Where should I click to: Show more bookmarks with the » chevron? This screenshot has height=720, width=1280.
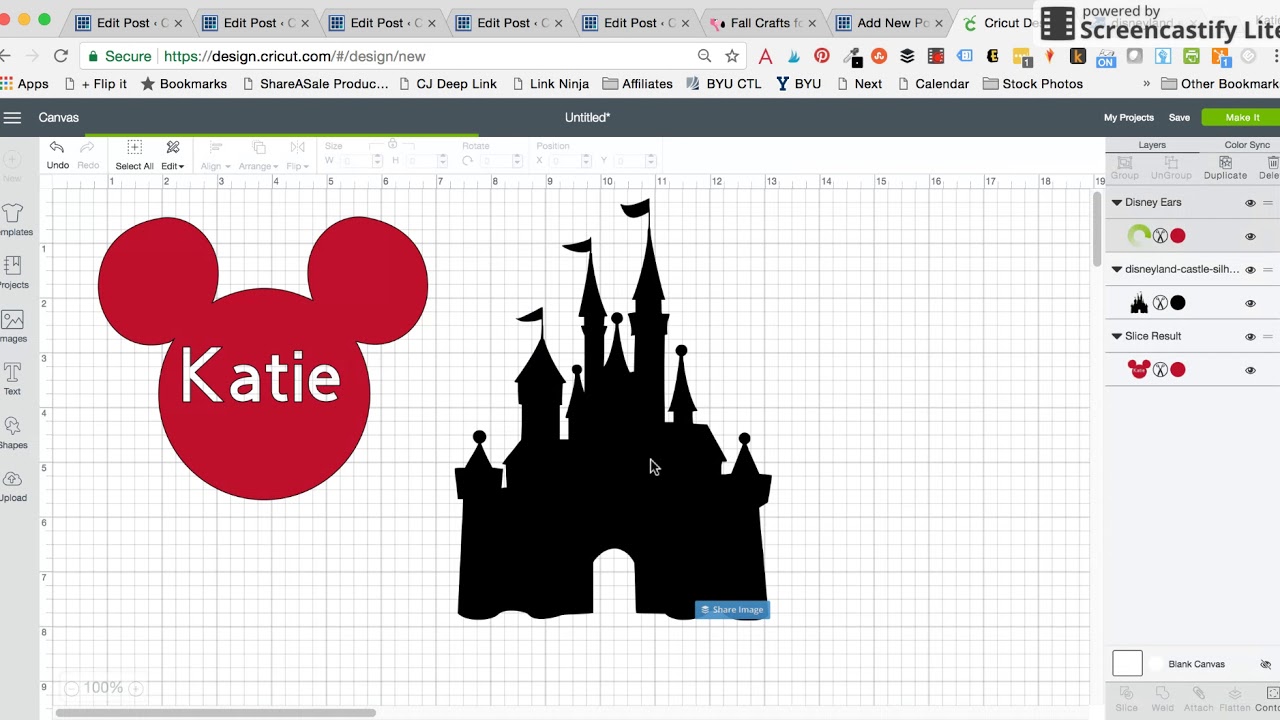[x=1146, y=84]
